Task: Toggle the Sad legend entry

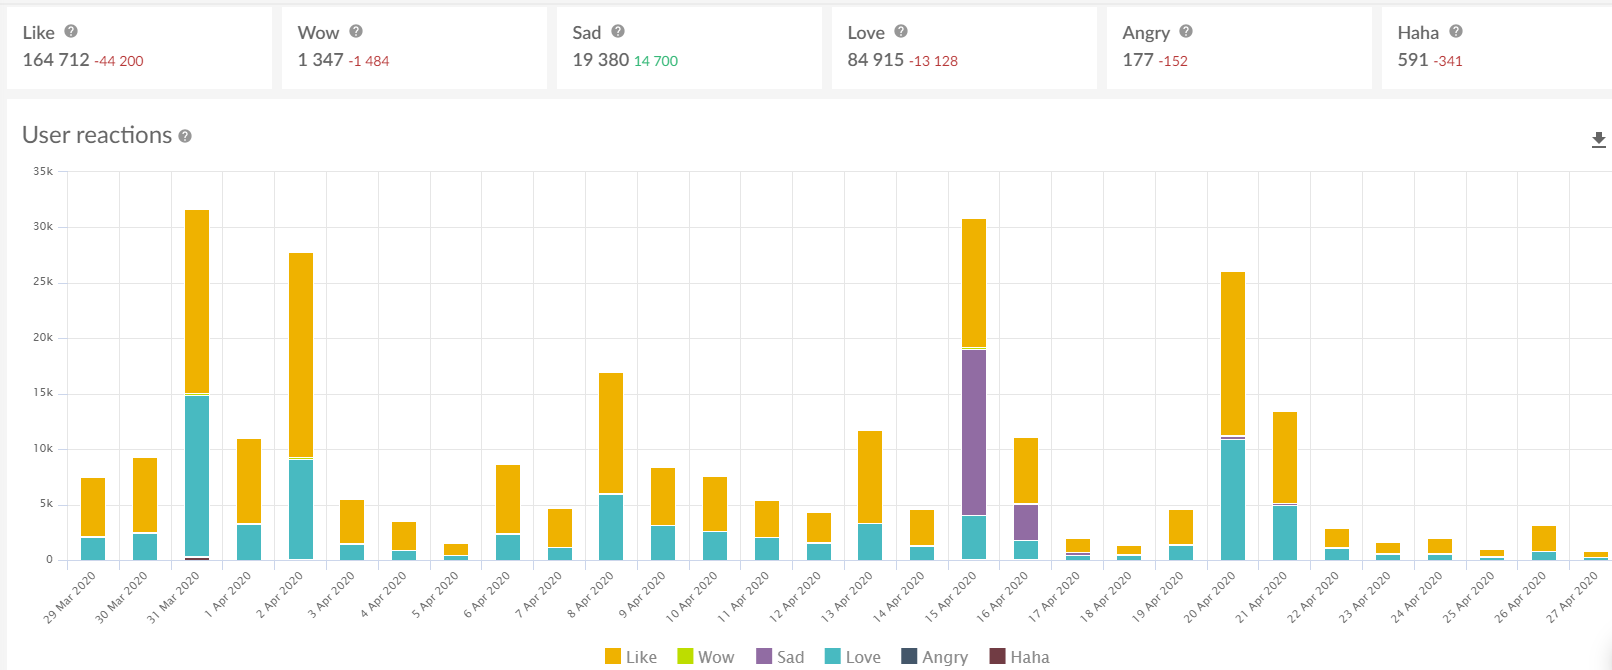Action: coord(780,657)
